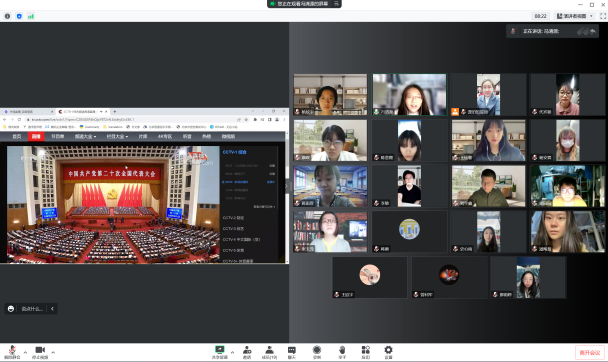Open the speaker view layout dropdown
The image size is (608, 362).
tap(575, 16)
